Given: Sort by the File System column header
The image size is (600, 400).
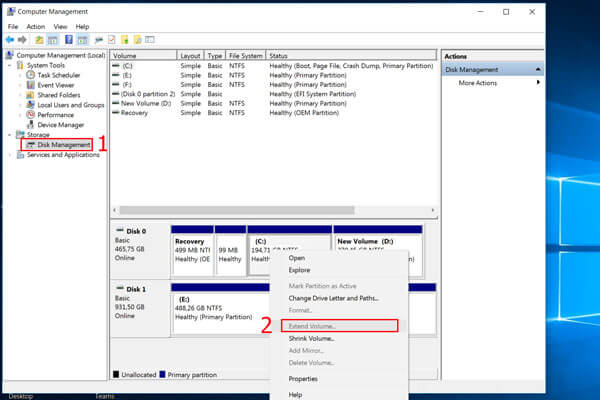Looking at the screenshot, I should pos(246,56).
